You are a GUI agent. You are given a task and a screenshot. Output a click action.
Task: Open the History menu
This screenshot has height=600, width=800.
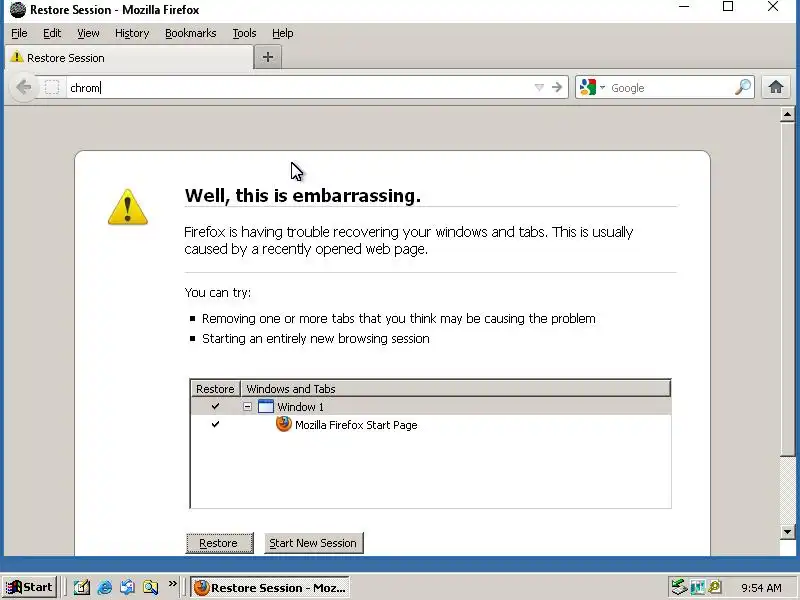[x=132, y=33]
